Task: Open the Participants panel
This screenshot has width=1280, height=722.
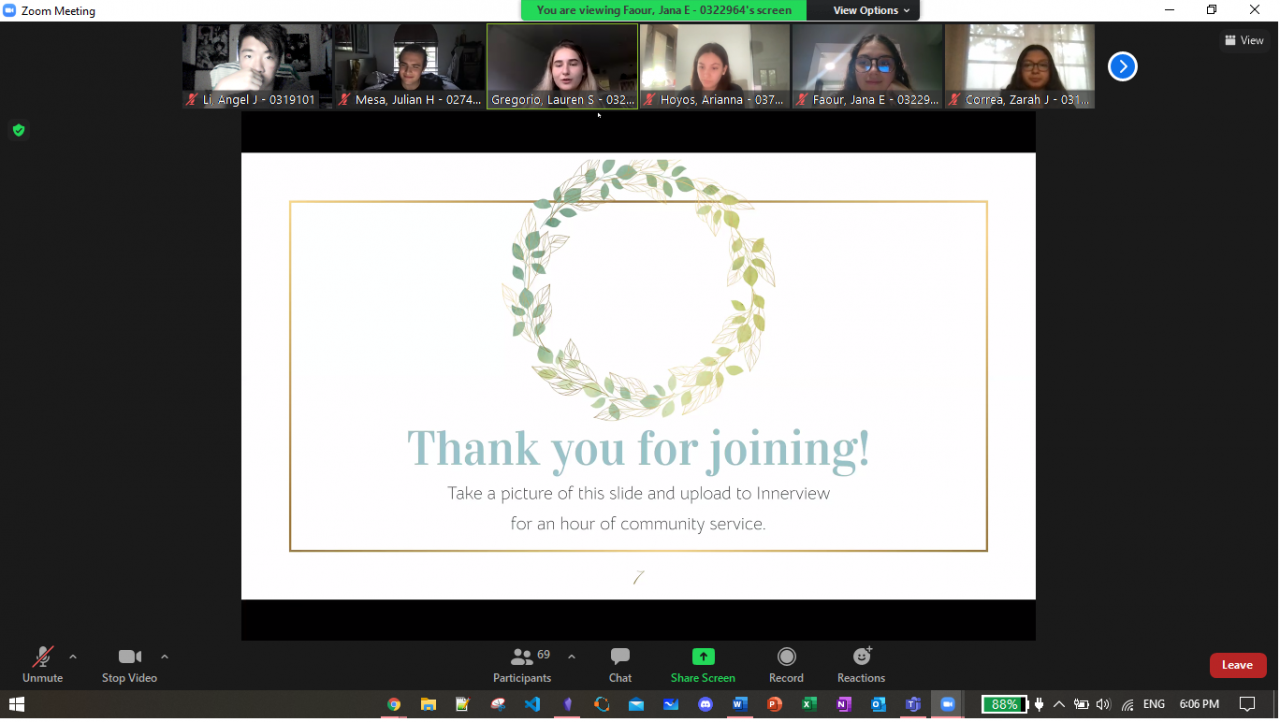Action: (x=522, y=665)
